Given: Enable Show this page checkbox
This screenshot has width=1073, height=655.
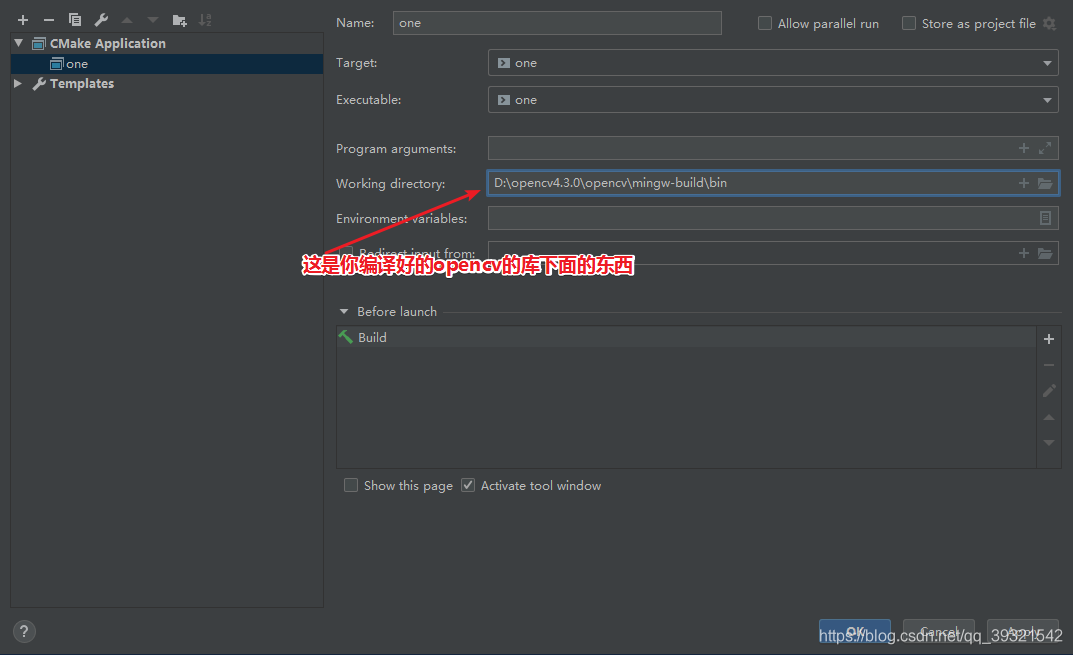Looking at the screenshot, I should 351,485.
